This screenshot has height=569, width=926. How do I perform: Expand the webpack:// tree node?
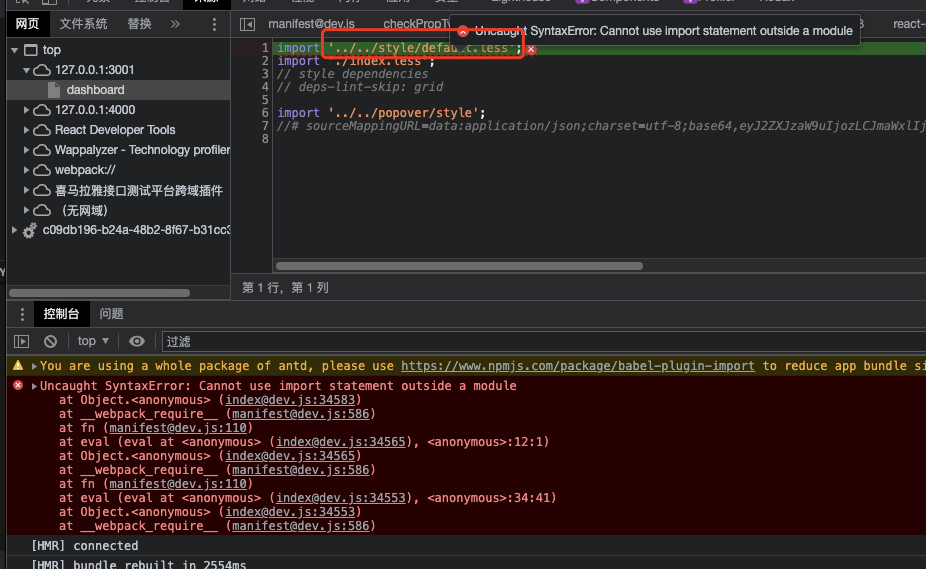point(26,170)
